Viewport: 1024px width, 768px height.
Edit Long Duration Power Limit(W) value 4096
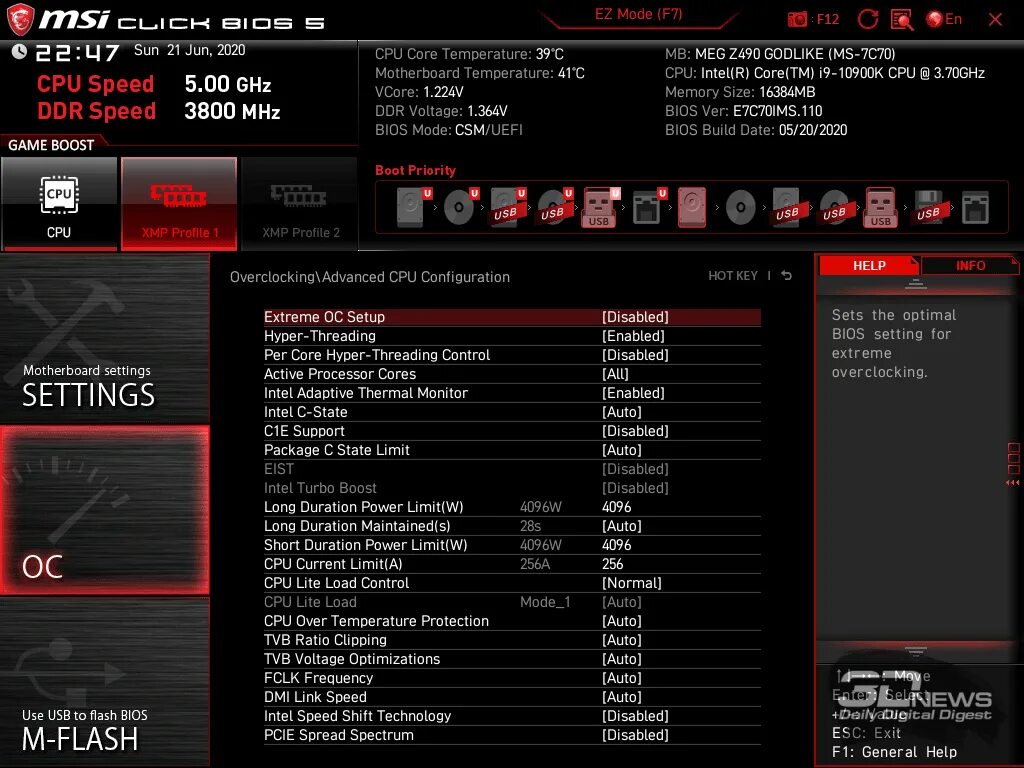tap(616, 507)
